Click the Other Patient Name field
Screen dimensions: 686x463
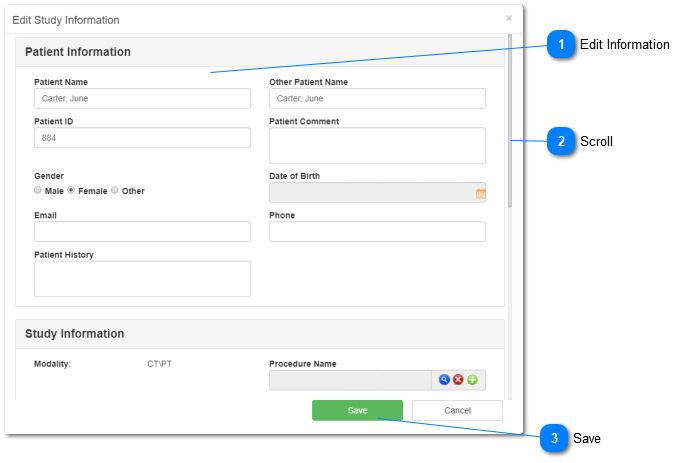pyautogui.click(x=377, y=98)
